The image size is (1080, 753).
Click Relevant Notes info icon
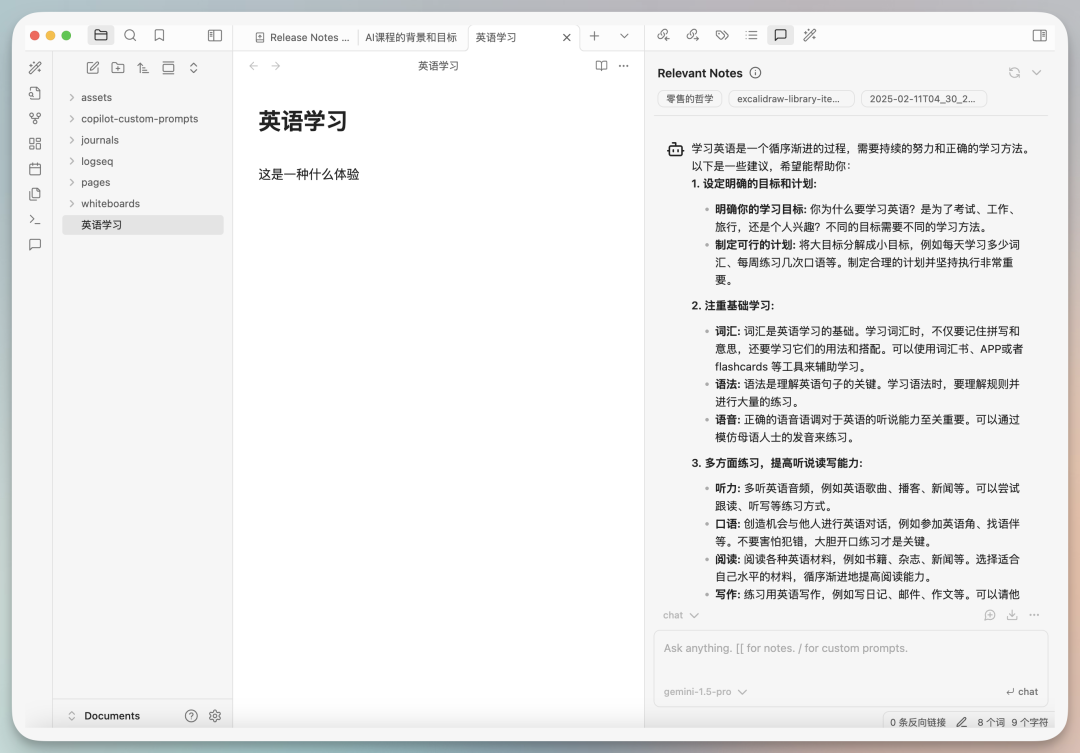coord(756,73)
